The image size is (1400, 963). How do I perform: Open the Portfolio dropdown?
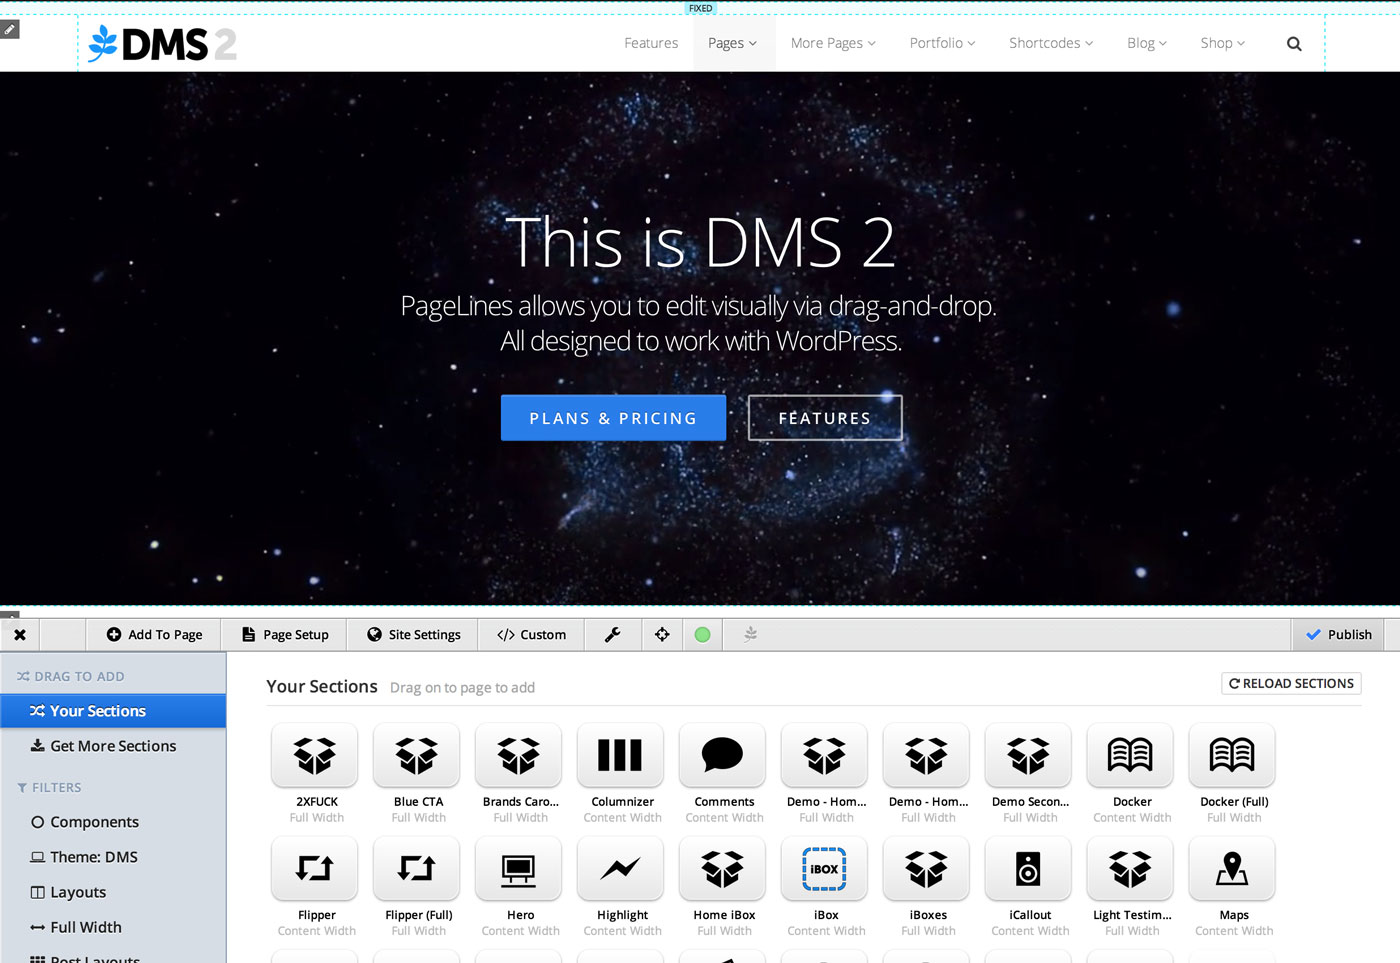click(x=942, y=43)
